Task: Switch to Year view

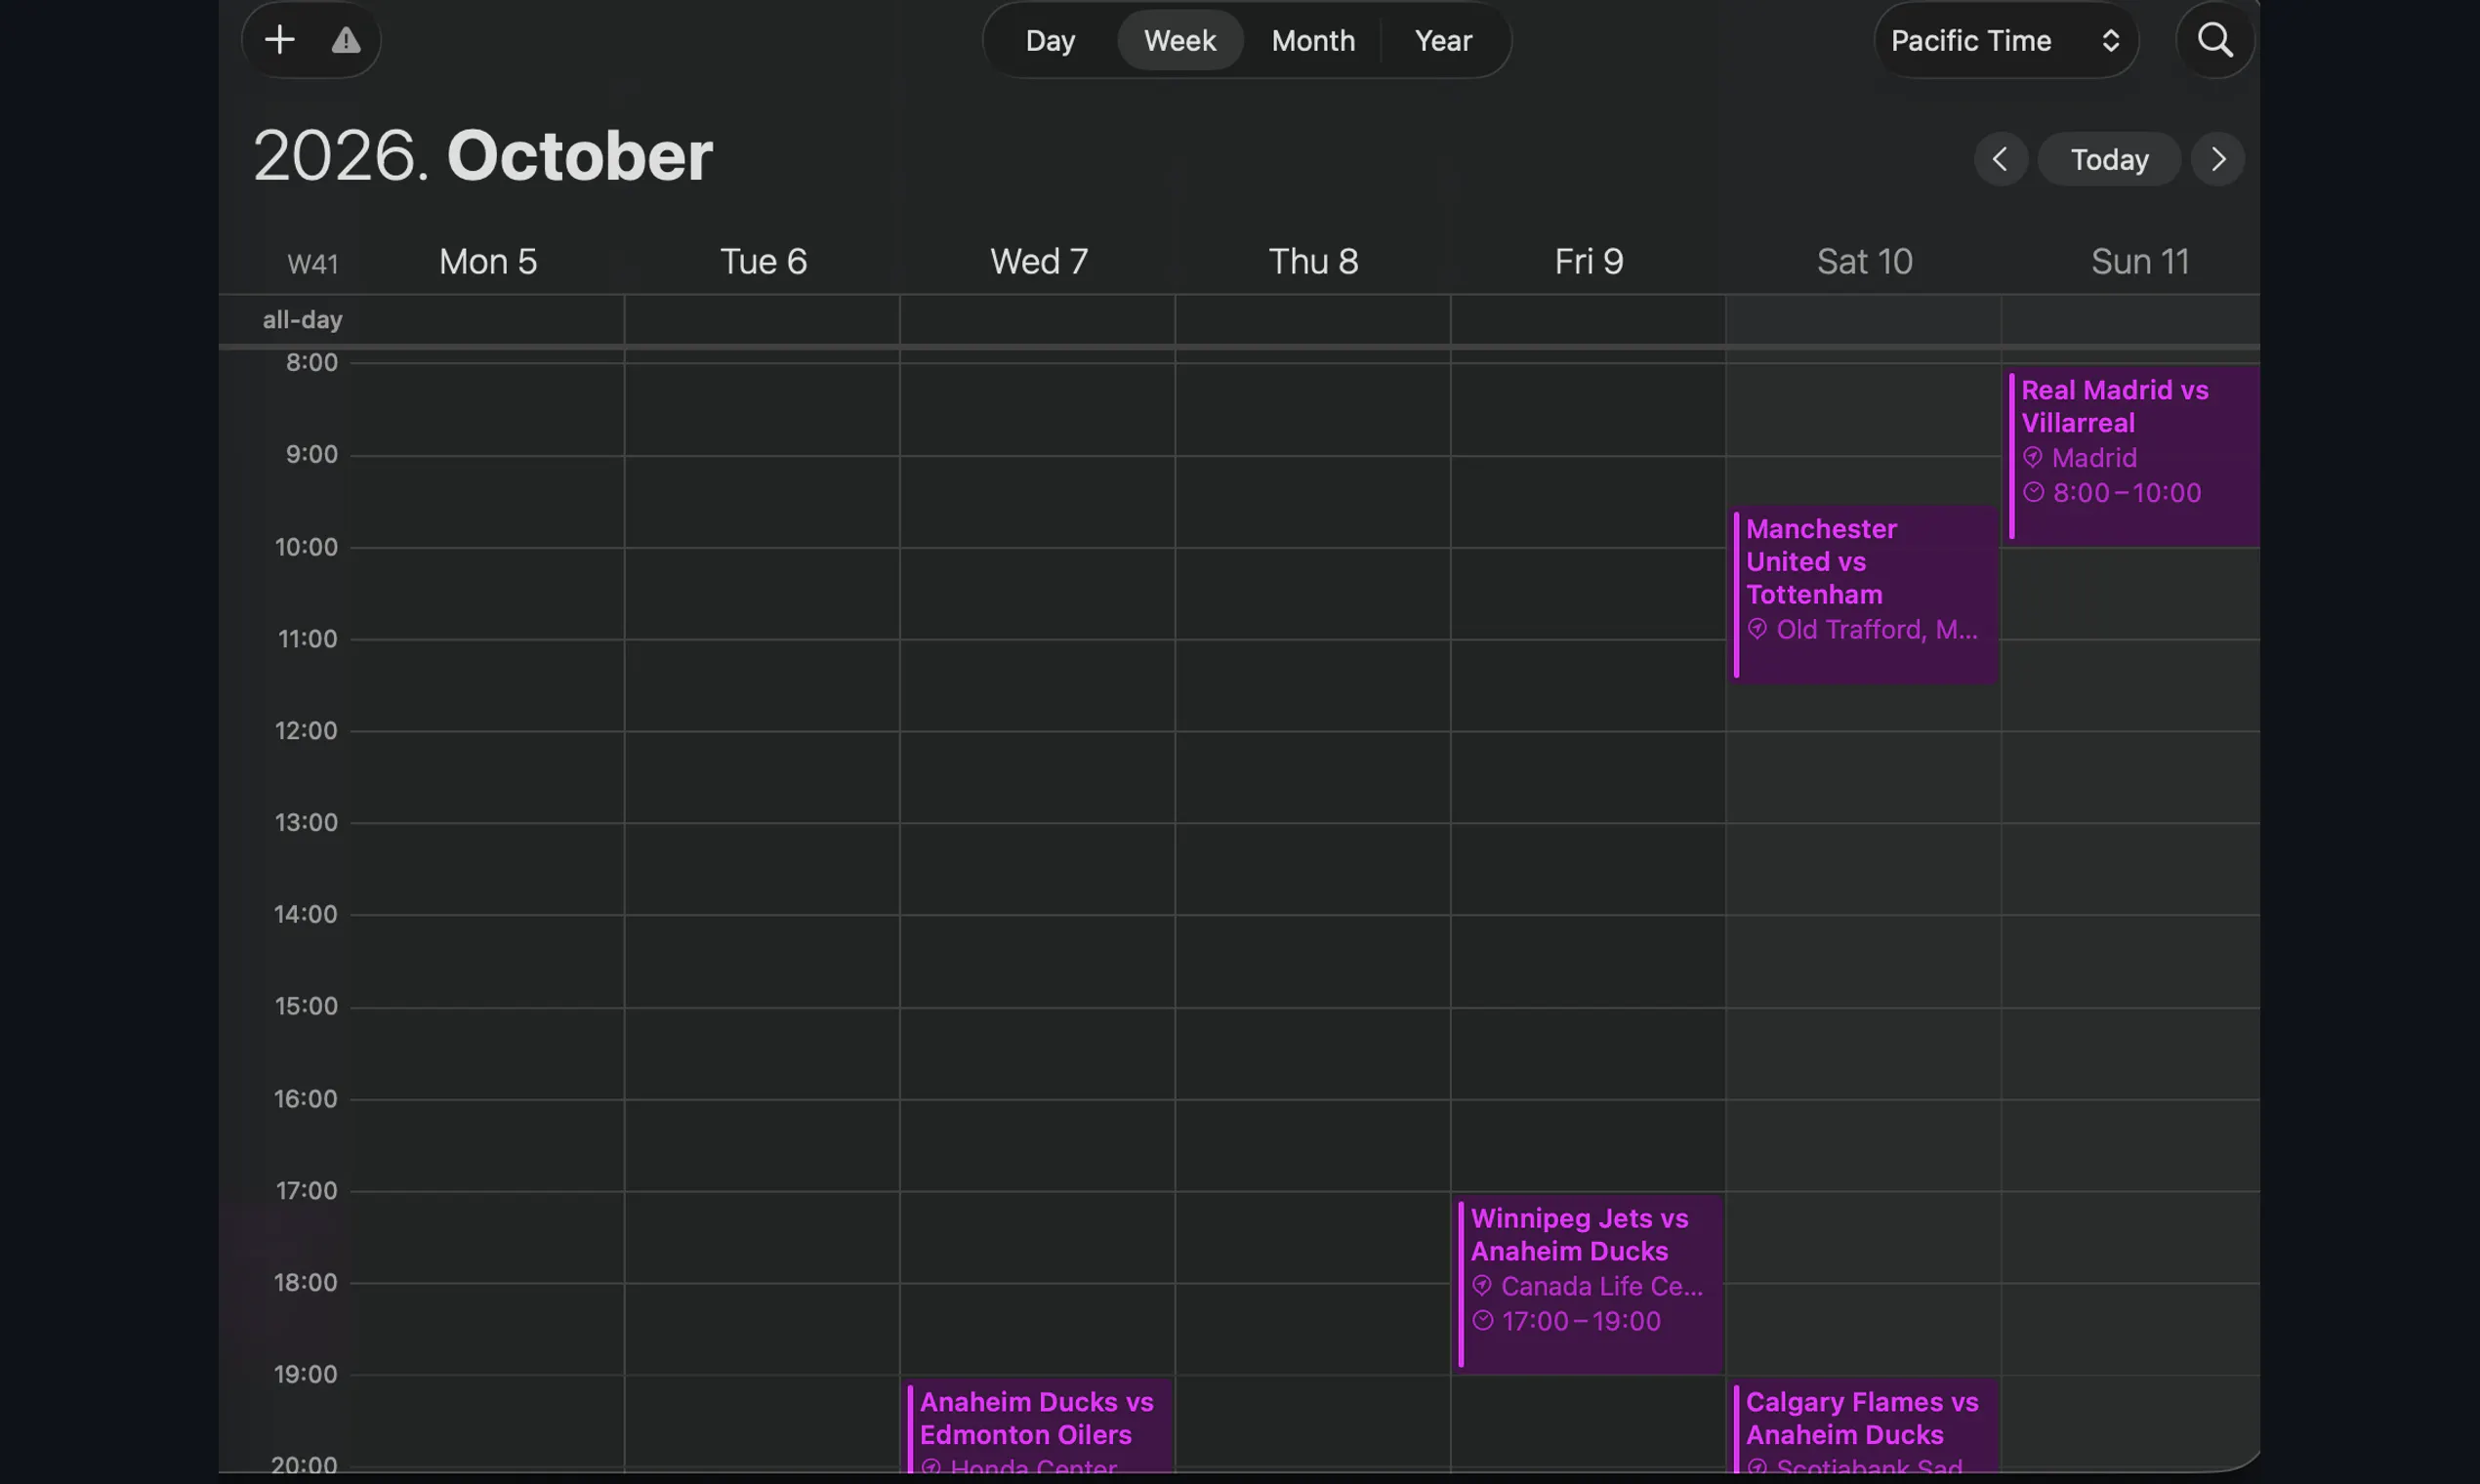Action: (x=1443, y=40)
